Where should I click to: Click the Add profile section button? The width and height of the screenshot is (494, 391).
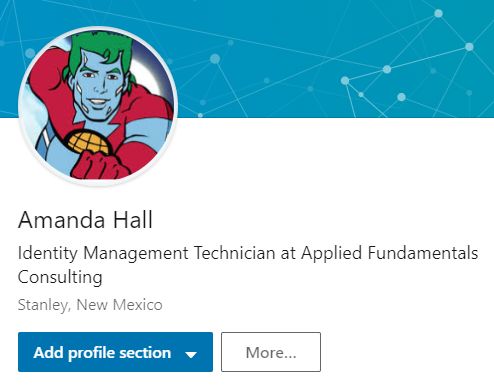(115, 352)
